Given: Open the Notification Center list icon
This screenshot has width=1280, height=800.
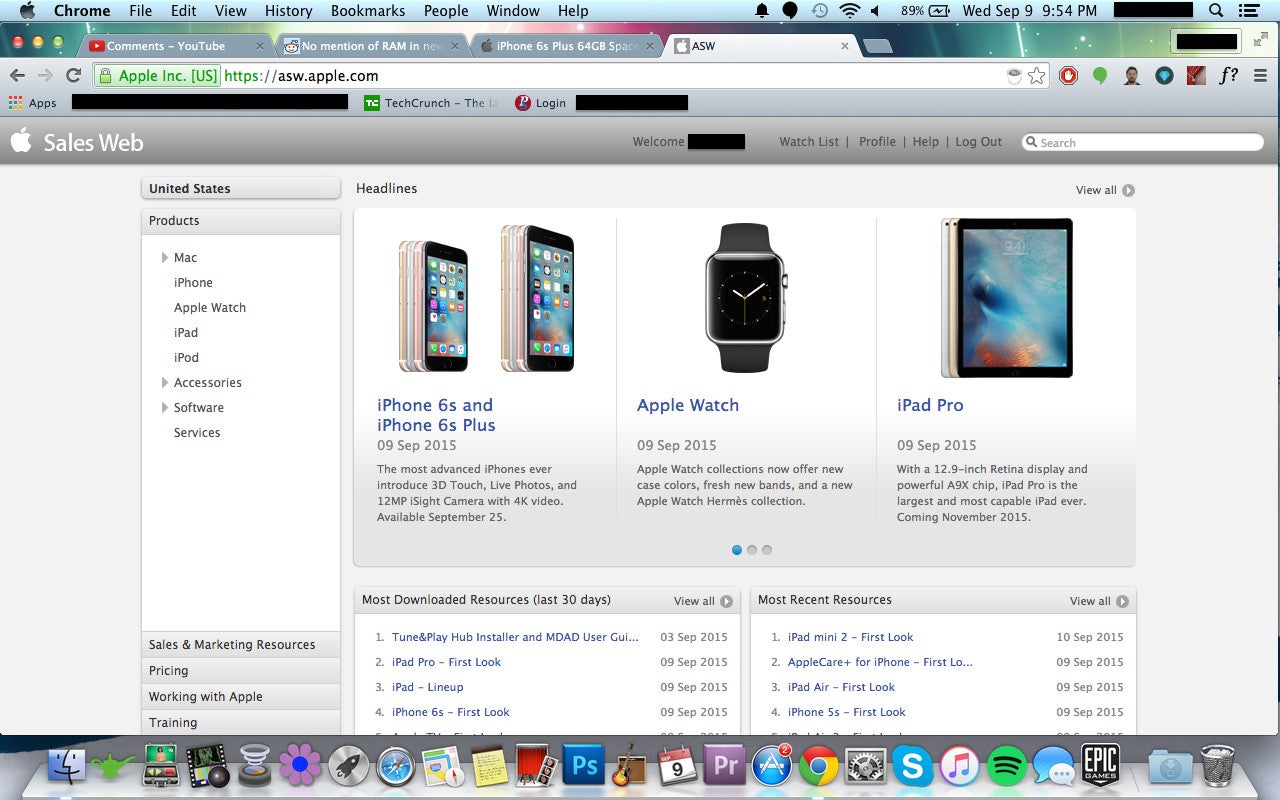Looking at the screenshot, I should (x=1250, y=10).
